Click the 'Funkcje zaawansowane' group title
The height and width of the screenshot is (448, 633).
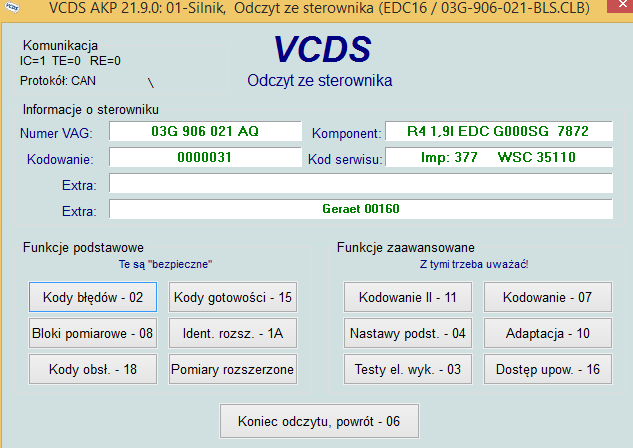(x=406, y=247)
